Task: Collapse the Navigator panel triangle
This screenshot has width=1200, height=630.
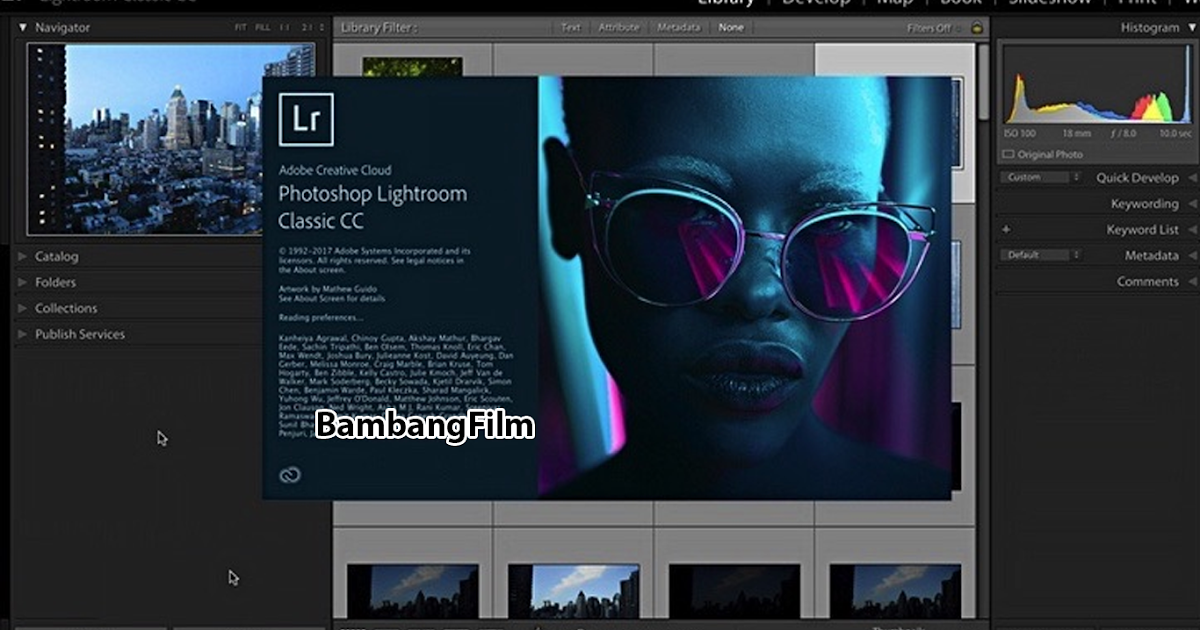Action: click(22, 28)
